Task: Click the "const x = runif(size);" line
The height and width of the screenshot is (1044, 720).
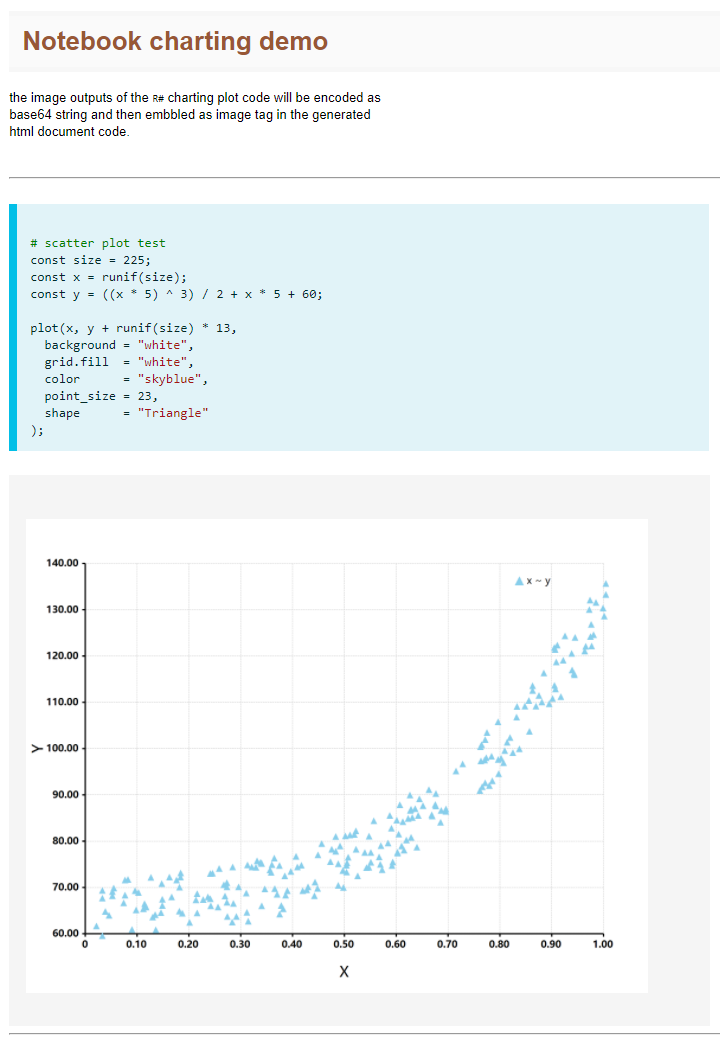Action: click(x=108, y=277)
